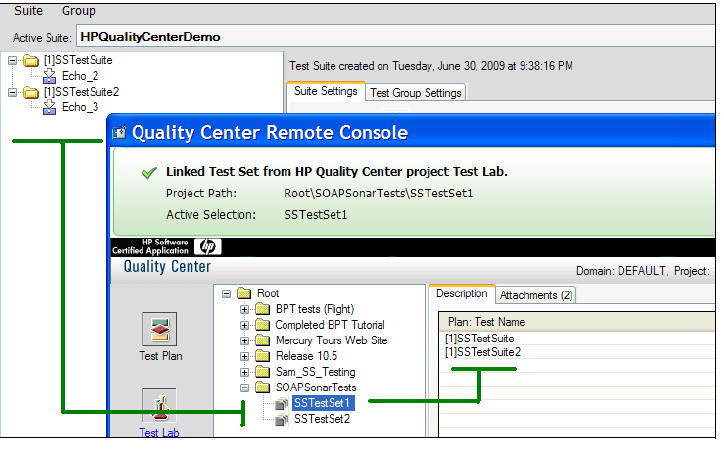The height and width of the screenshot is (449, 724).
Task: Click the SSTestSet1 test set icon
Action: 281,404
